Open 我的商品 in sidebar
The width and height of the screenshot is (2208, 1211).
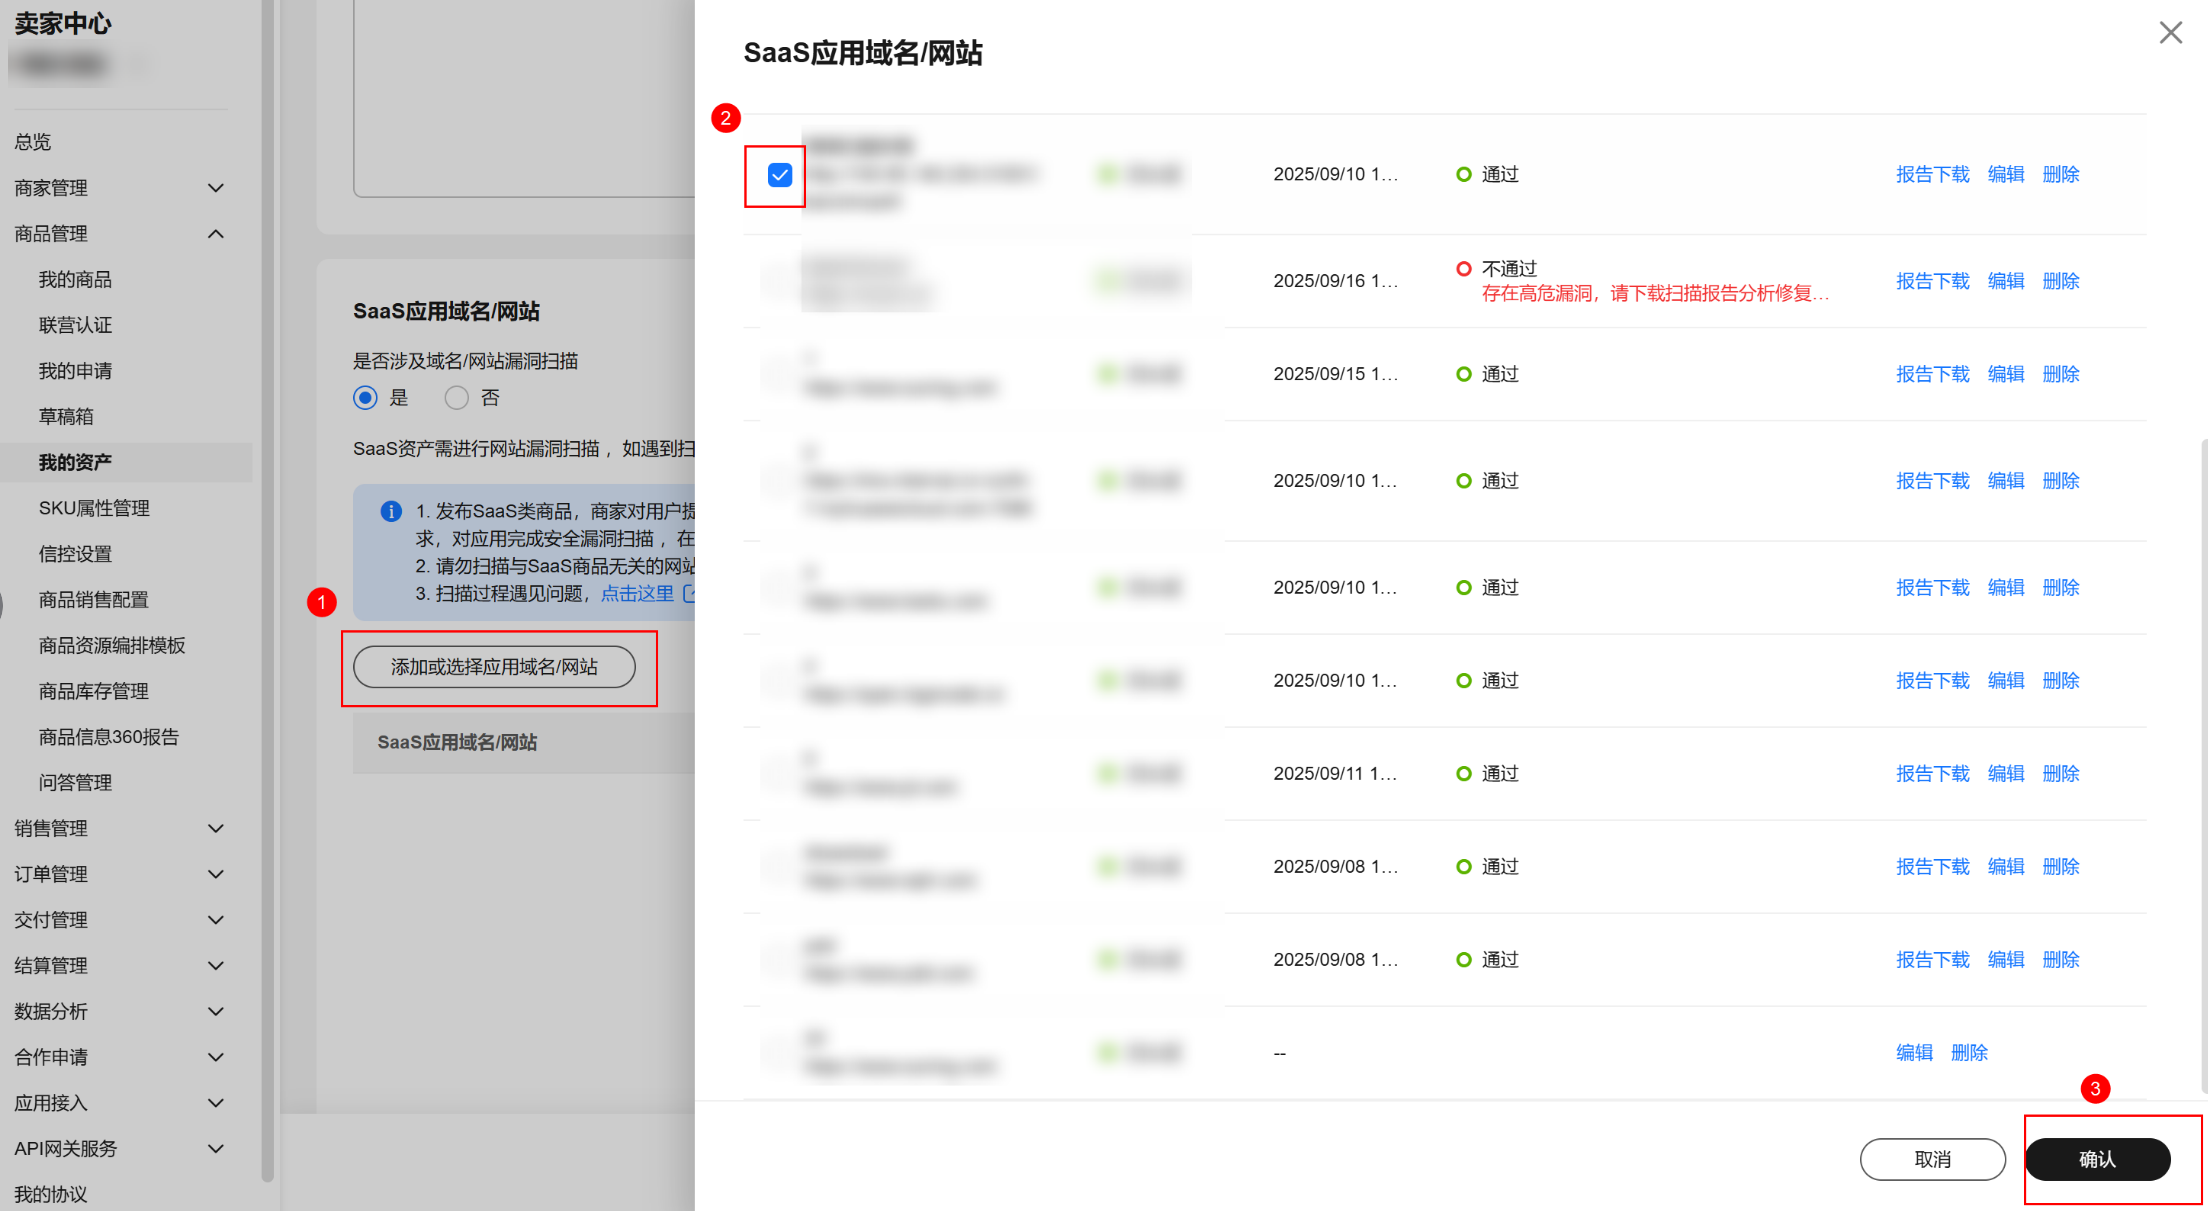coord(75,280)
